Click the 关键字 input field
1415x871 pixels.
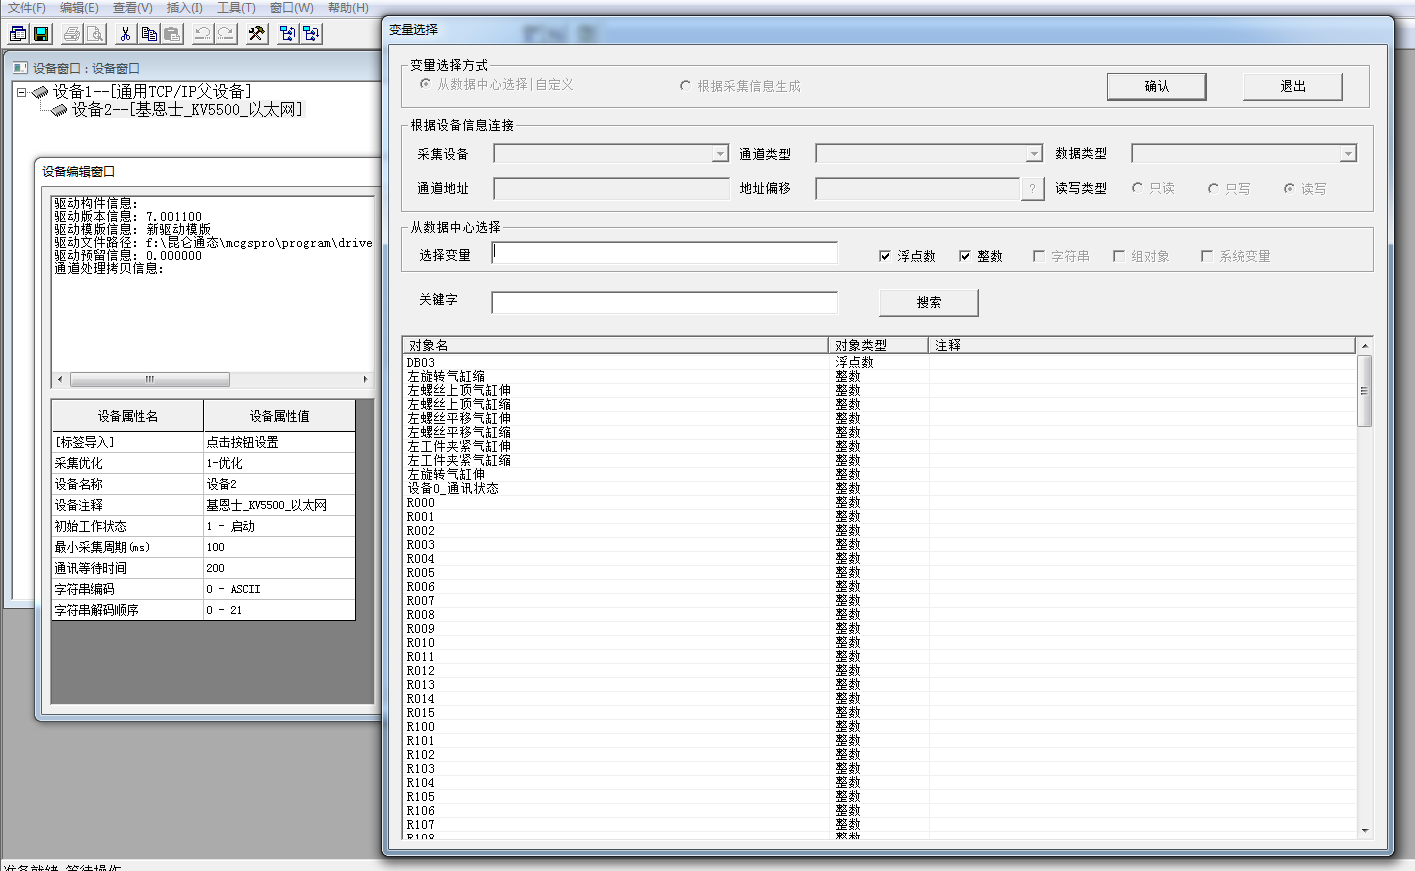pos(664,302)
